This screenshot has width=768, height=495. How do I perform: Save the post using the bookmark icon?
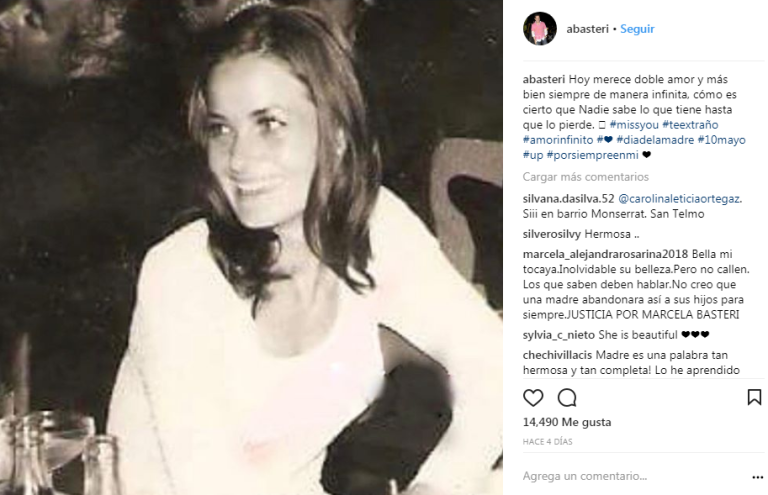pyautogui.click(x=754, y=397)
